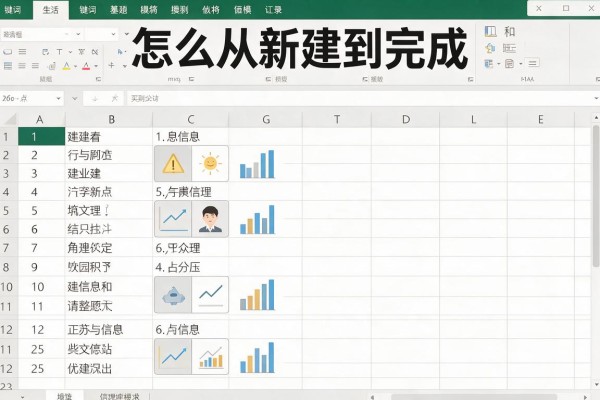
Task: Click the blue robot spaceship icon
Action: [x=173, y=295]
